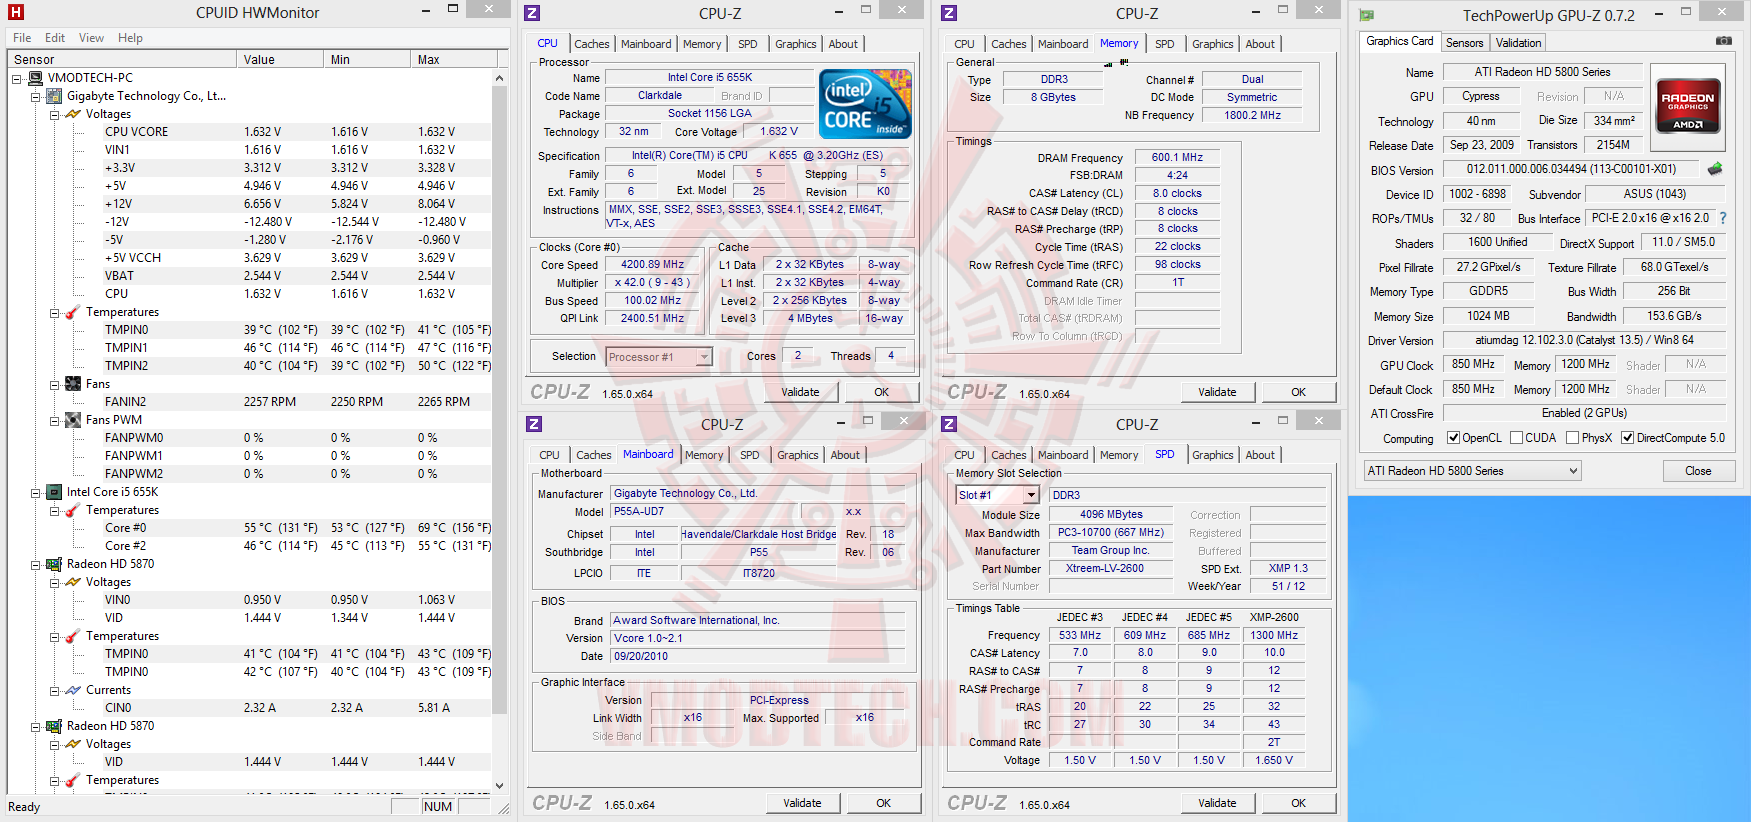
Task: Collapse the VMODTECH-PC tree node
Action: (17, 78)
